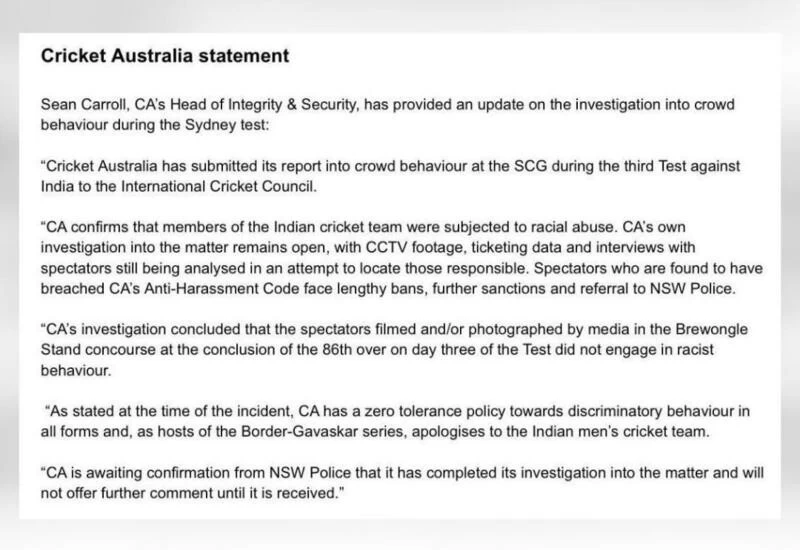800x550 pixels.
Task: Select the paragraph introducing the crowd behaviour investigation update
Action: click(380, 114)
